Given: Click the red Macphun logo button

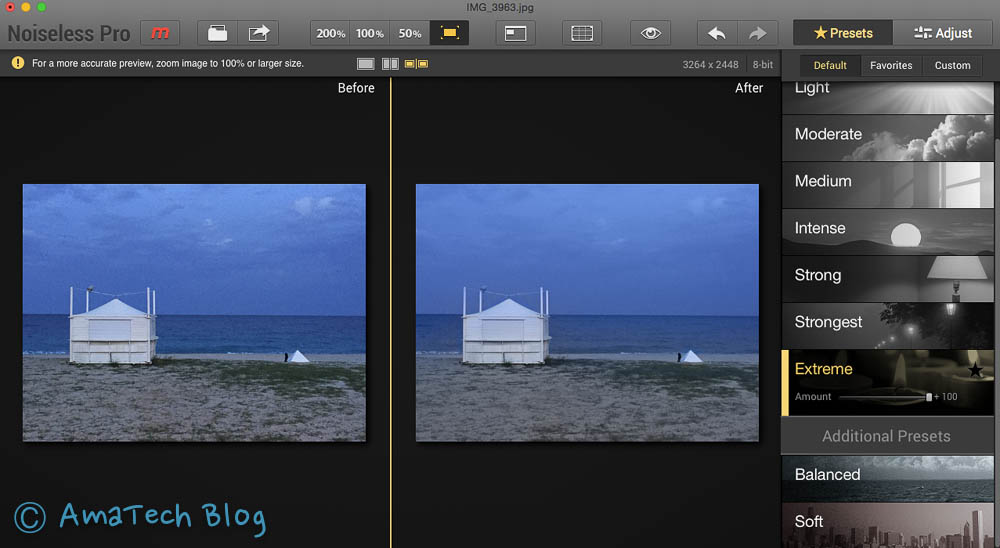Looking at the screenshot, I should (159, 33).
